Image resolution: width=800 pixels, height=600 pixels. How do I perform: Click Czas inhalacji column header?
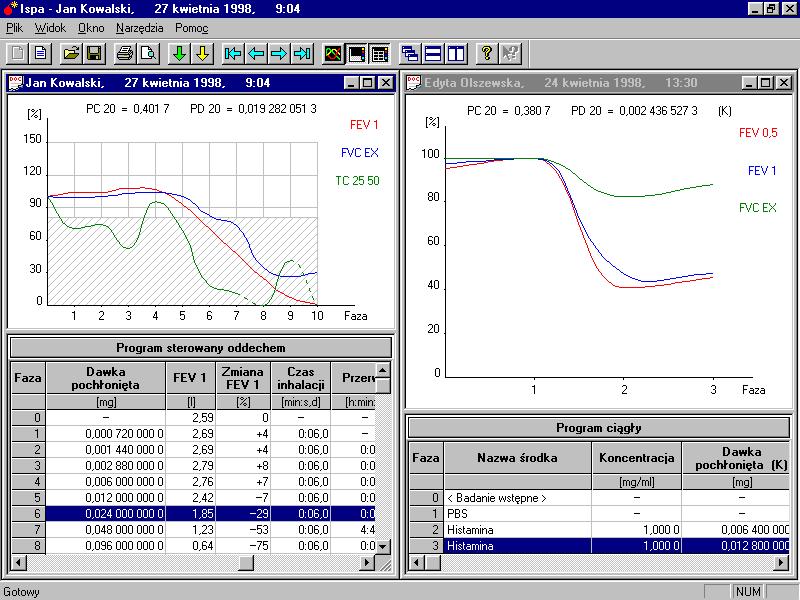click(x=301, y=378)
